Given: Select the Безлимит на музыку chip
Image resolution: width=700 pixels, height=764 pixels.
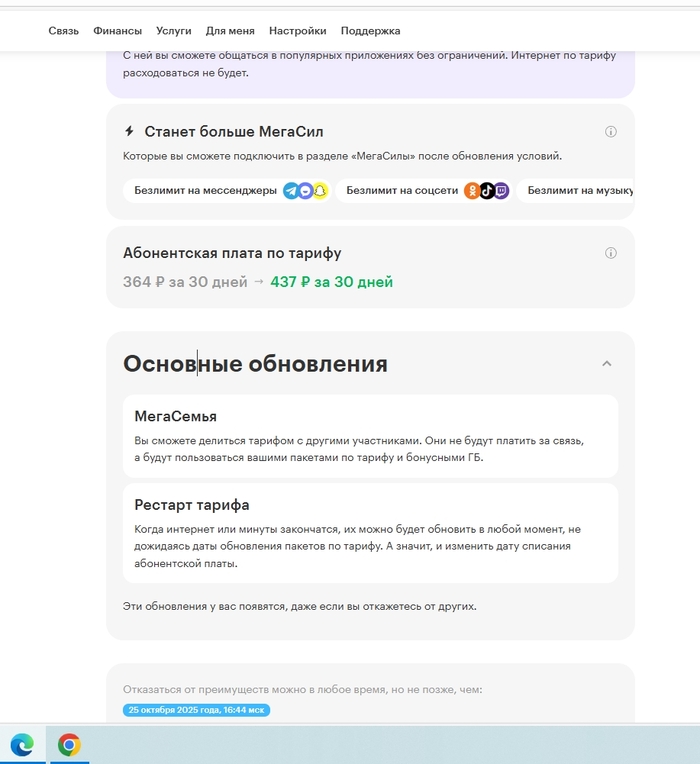Looking at the screenshot, I should [575, 191].
